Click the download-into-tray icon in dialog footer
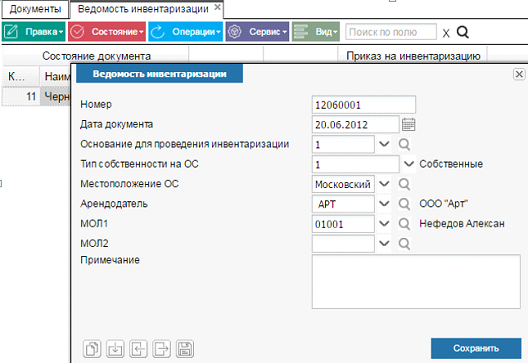The width and height of the screenshot is (528, 364). (115, 349)
